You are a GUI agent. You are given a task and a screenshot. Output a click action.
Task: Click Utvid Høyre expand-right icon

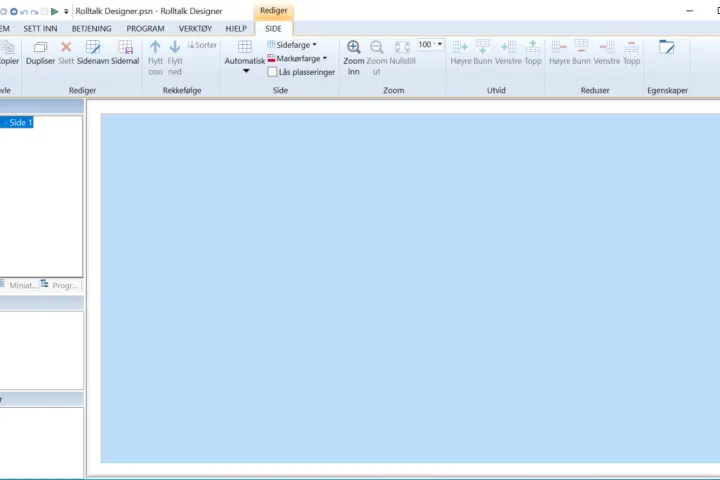click(460, 48)
